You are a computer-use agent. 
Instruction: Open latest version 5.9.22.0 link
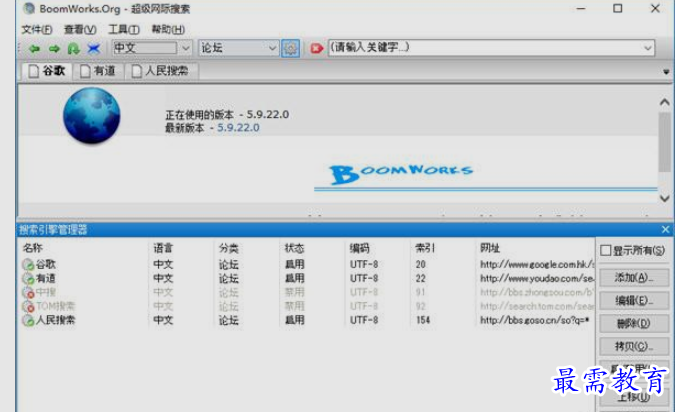point(238,128)
